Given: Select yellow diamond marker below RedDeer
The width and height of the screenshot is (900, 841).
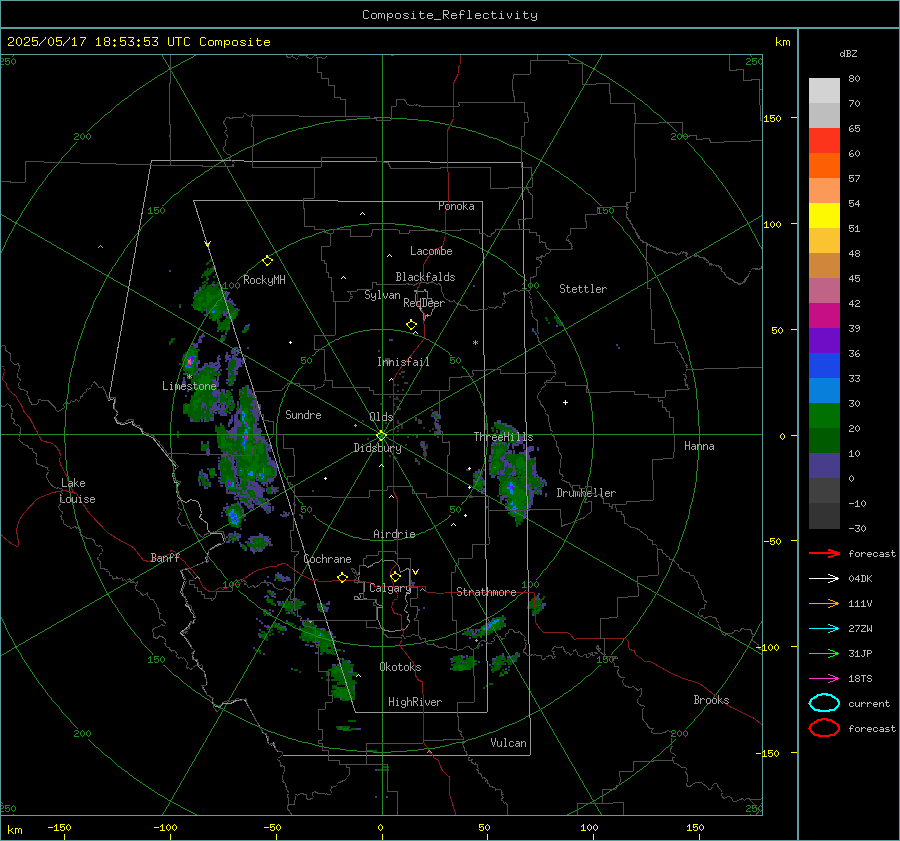Looking at the screenshot, I should (412, 325).
